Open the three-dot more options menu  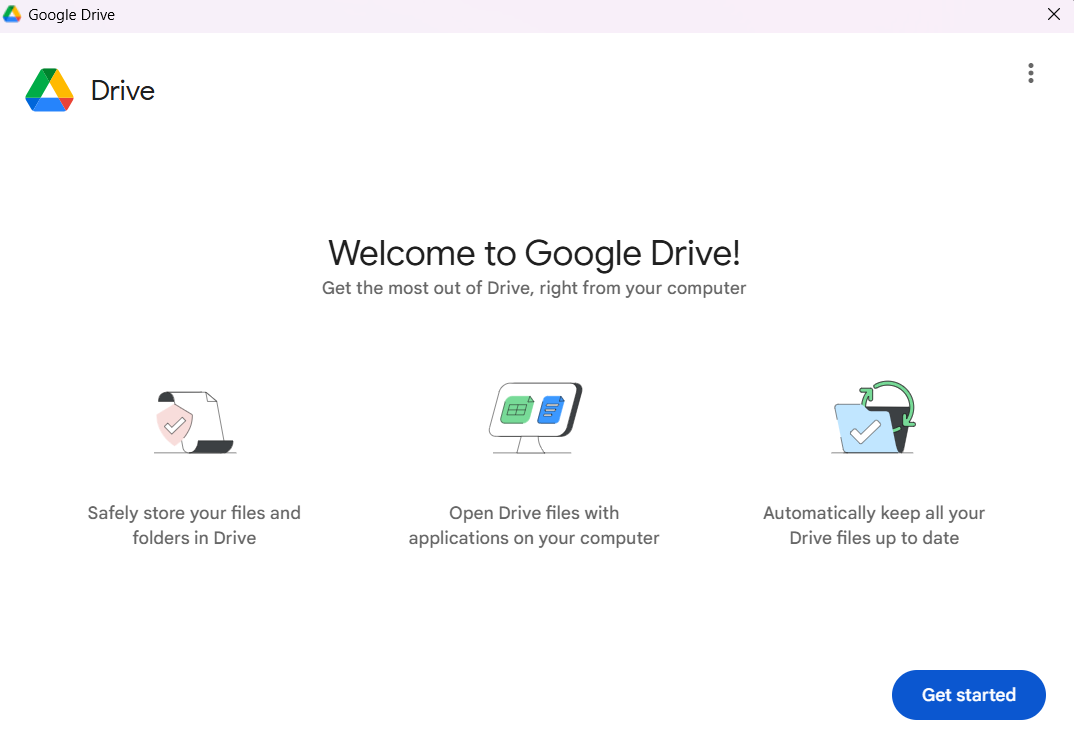pyautogui.click(x=1031, y=73)
